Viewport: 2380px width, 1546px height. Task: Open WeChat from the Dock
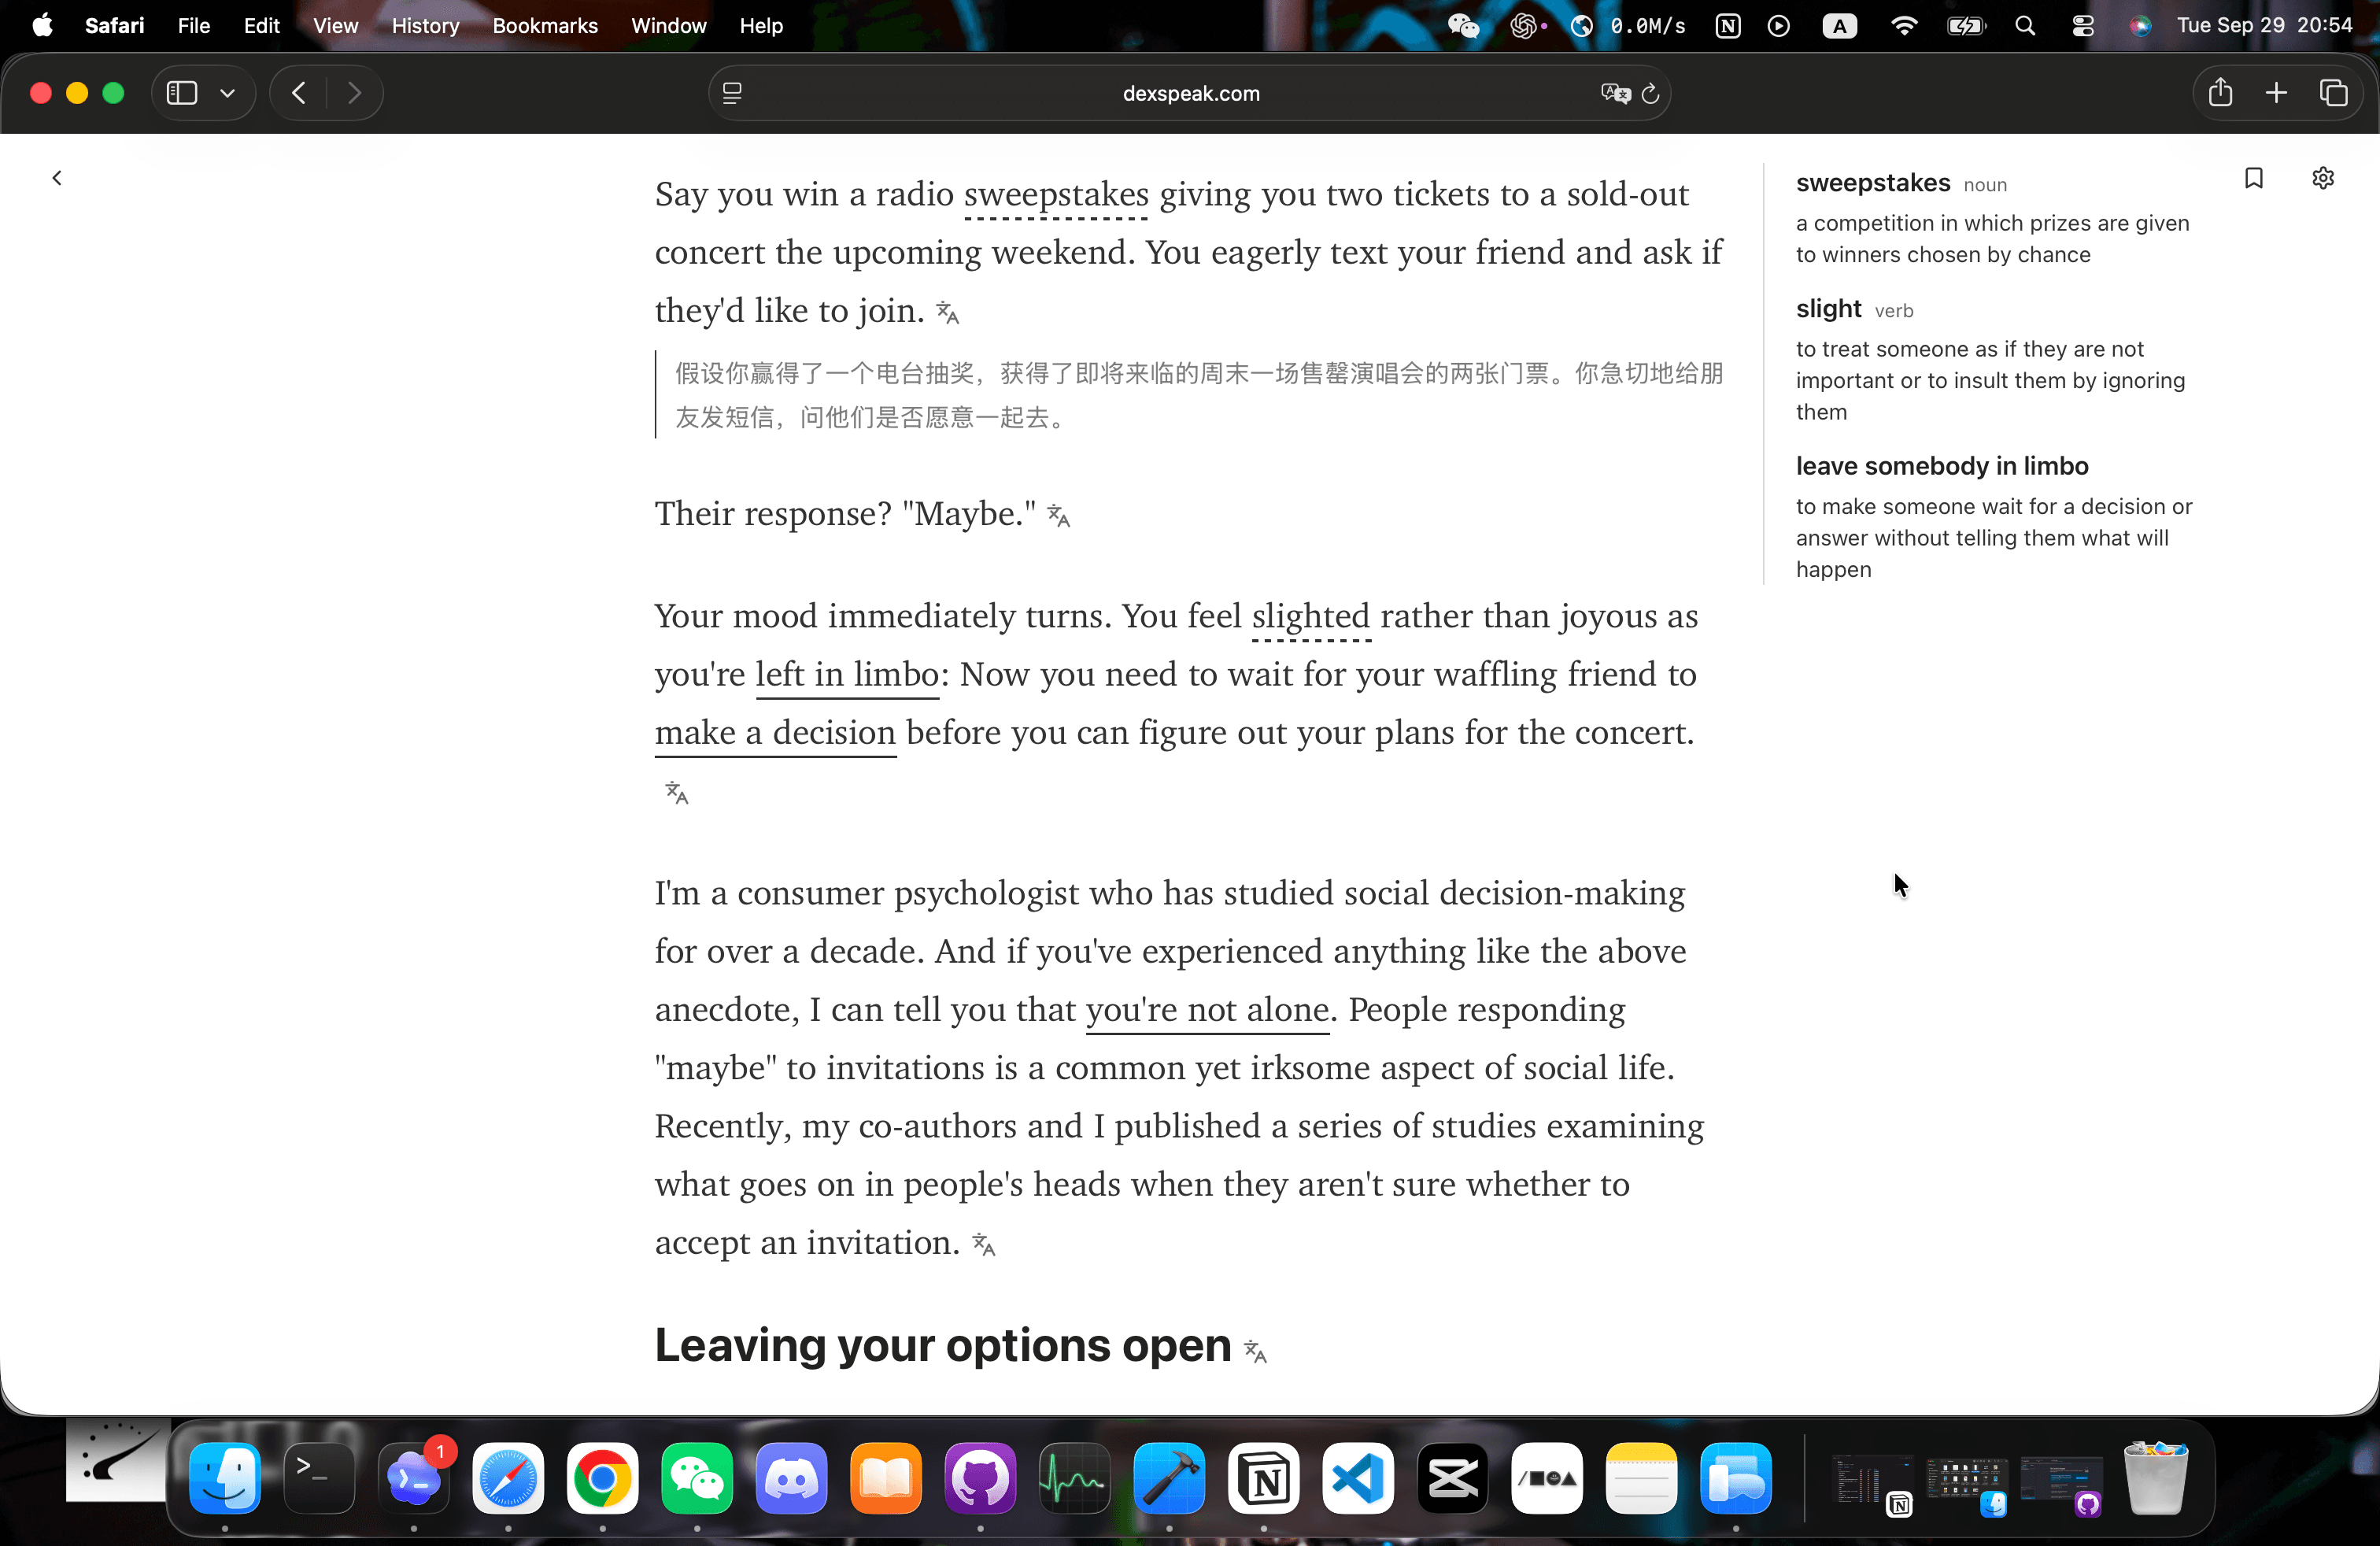(x=697, y=1478)
